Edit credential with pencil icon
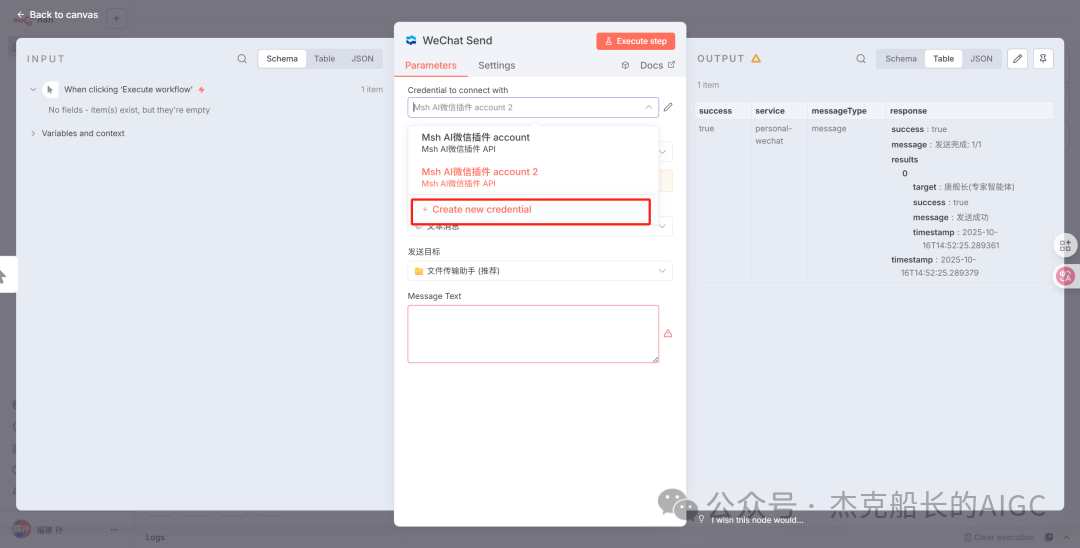Image resolution: width=1080 pixels, height=548 pixels. [667, 107]
